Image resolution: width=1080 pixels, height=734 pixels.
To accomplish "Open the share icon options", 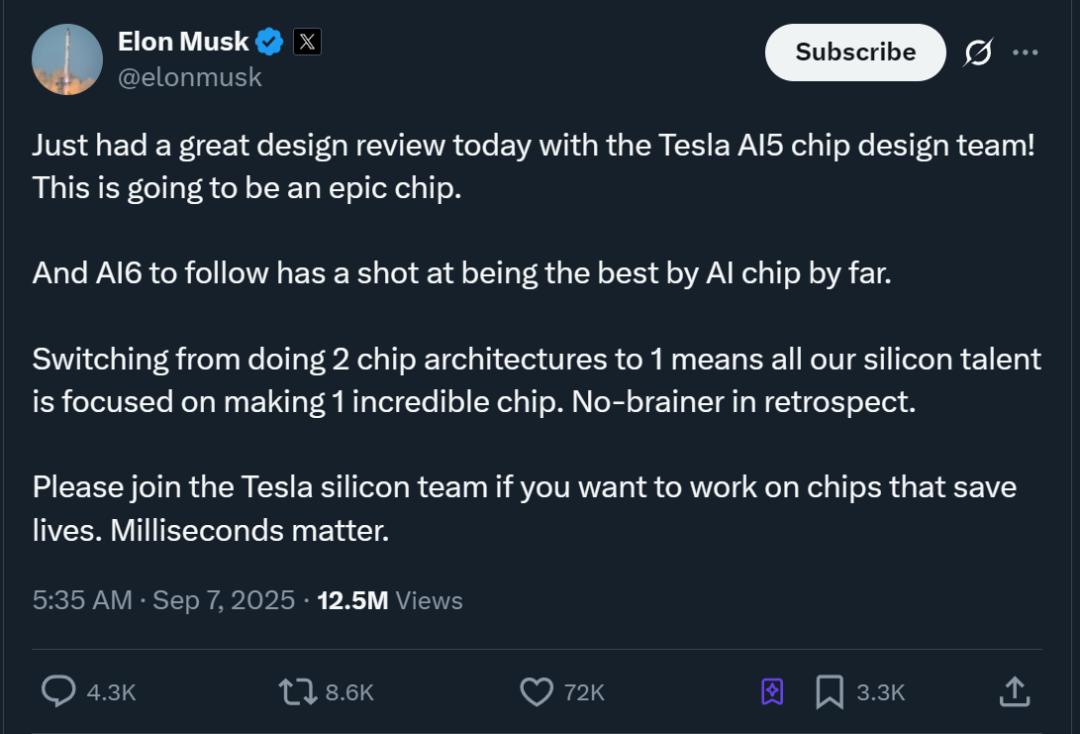I will point(1014,691).
